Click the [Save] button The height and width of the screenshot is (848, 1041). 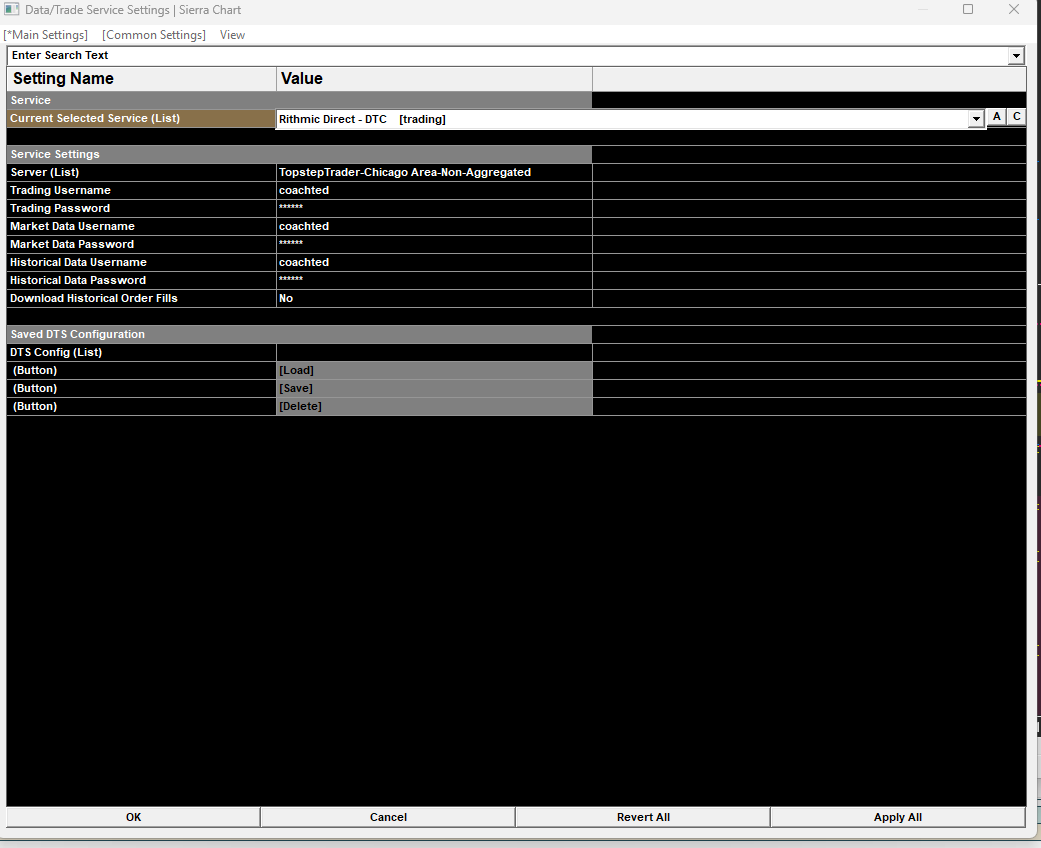coord(434,388)
